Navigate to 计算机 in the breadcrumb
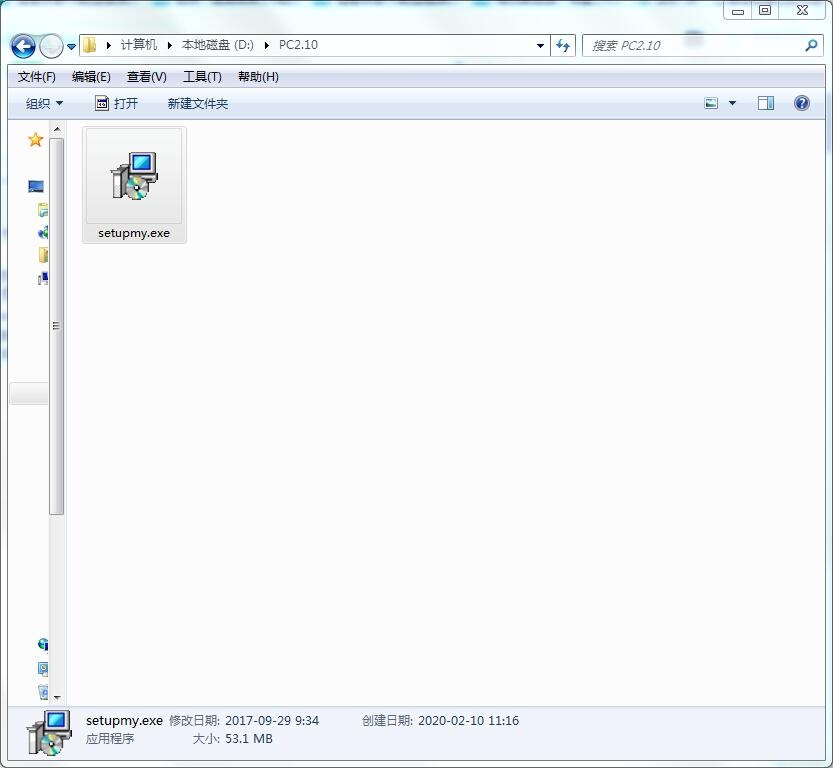Screen dimensions: 833x768 coord(139,45)
